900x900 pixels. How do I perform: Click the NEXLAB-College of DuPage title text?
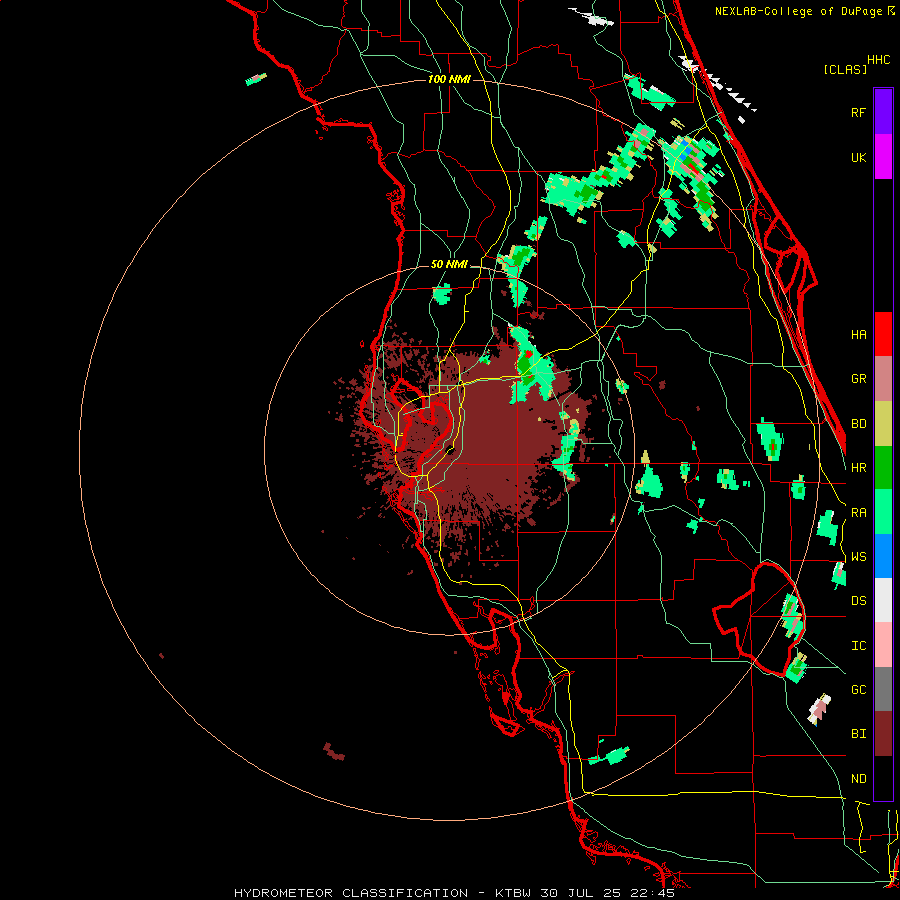coord(798,11)
